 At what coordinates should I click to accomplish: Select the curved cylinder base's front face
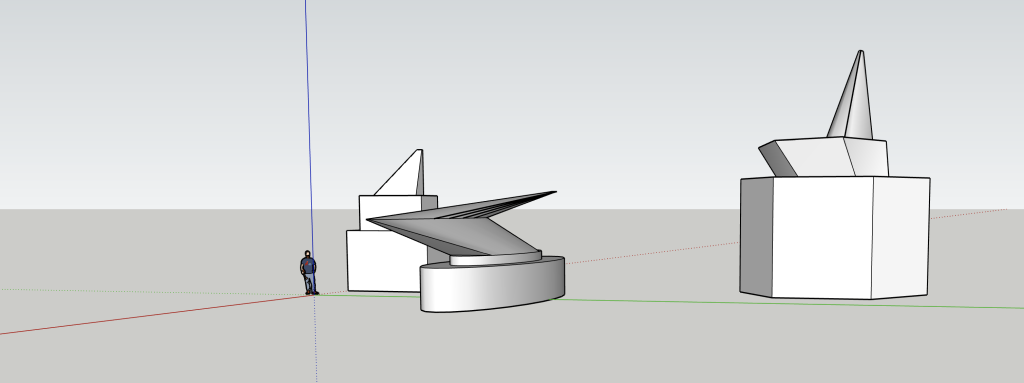(490, 288)
